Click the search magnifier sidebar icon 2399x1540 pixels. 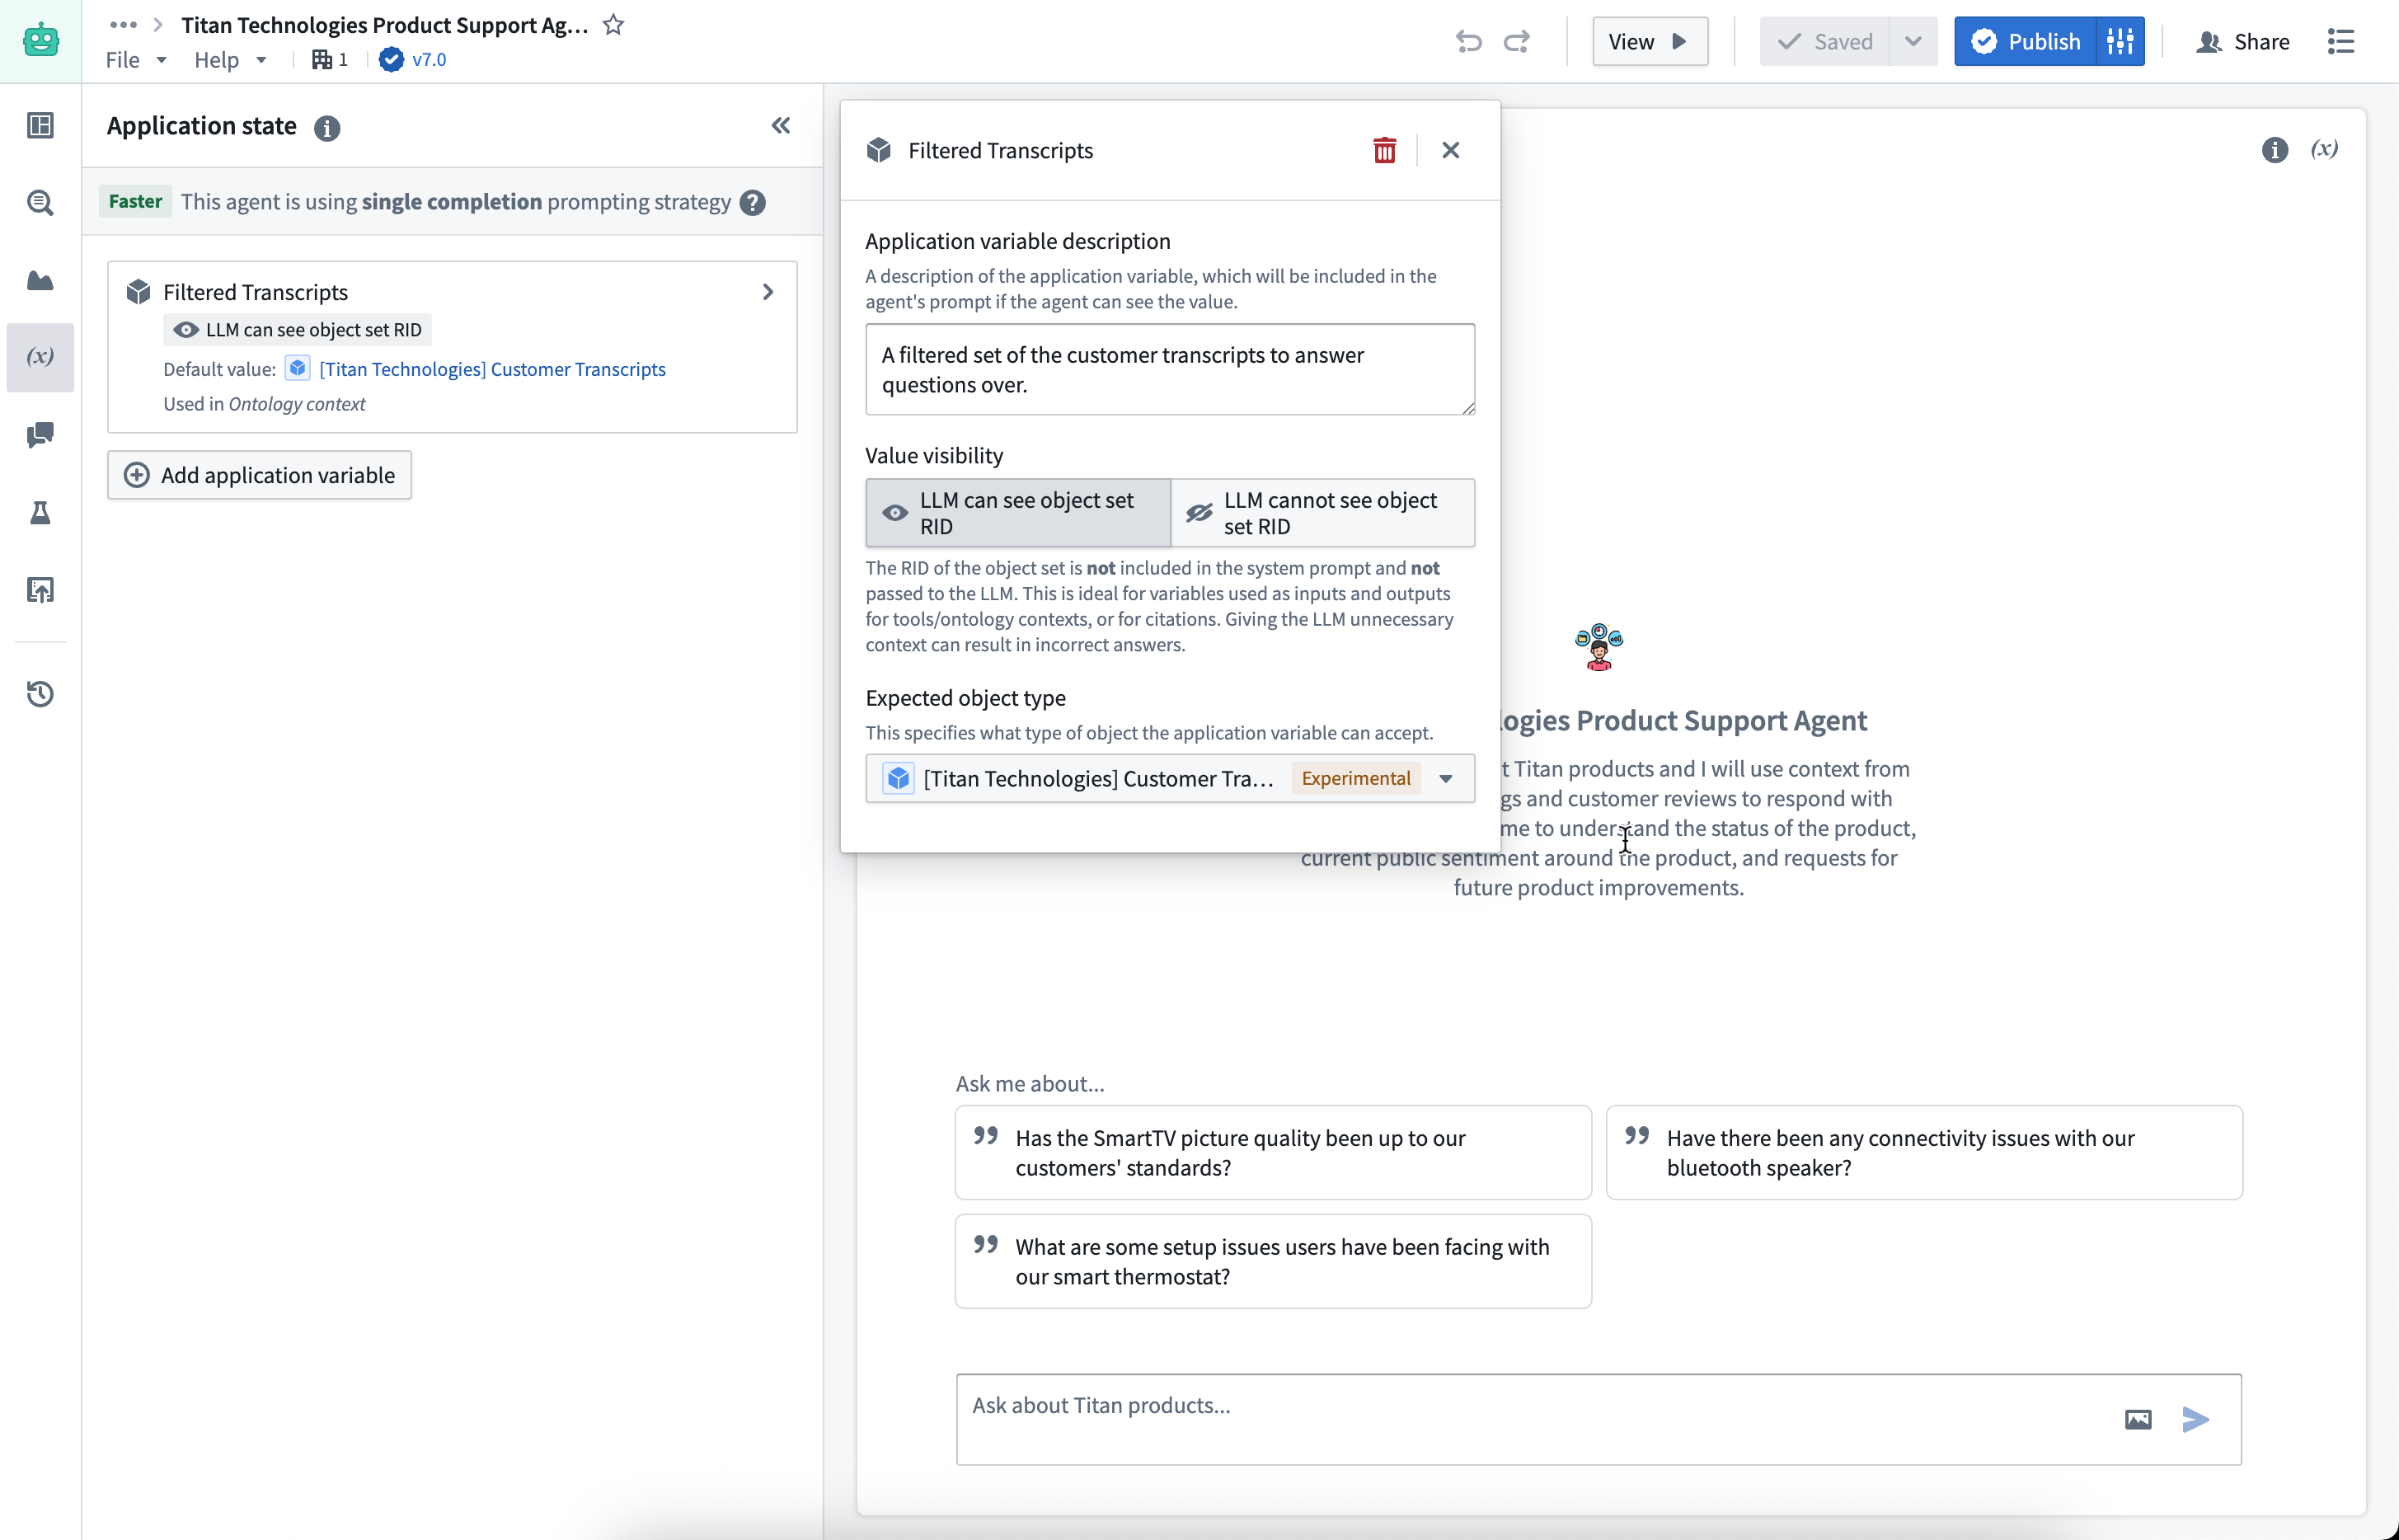coord(40,203)
